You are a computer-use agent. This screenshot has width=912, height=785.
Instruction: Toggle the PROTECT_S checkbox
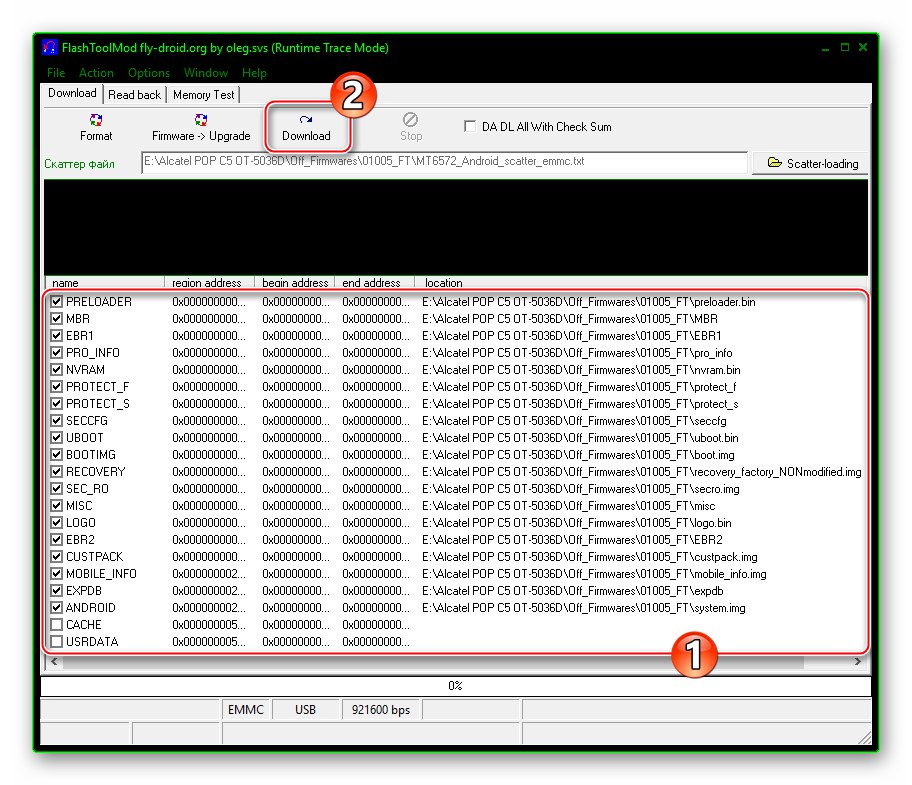coord(56,404)
